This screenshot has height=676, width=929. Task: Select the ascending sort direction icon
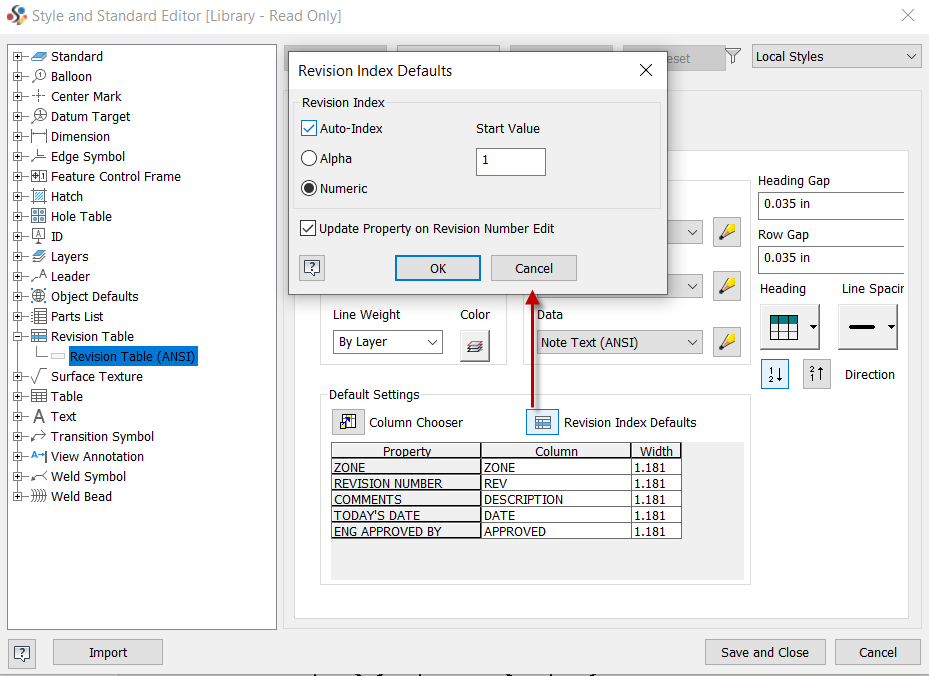(x=774, y=374)
